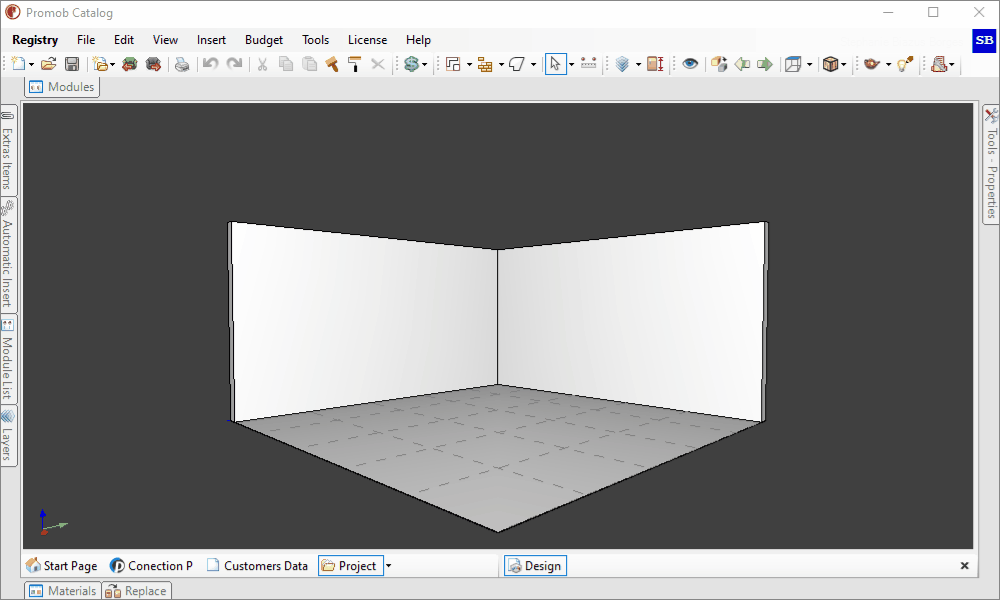The height and width of the screenshot is (600, 1000).
Task: Click the green right arrow icon
Action: [765, 64]
